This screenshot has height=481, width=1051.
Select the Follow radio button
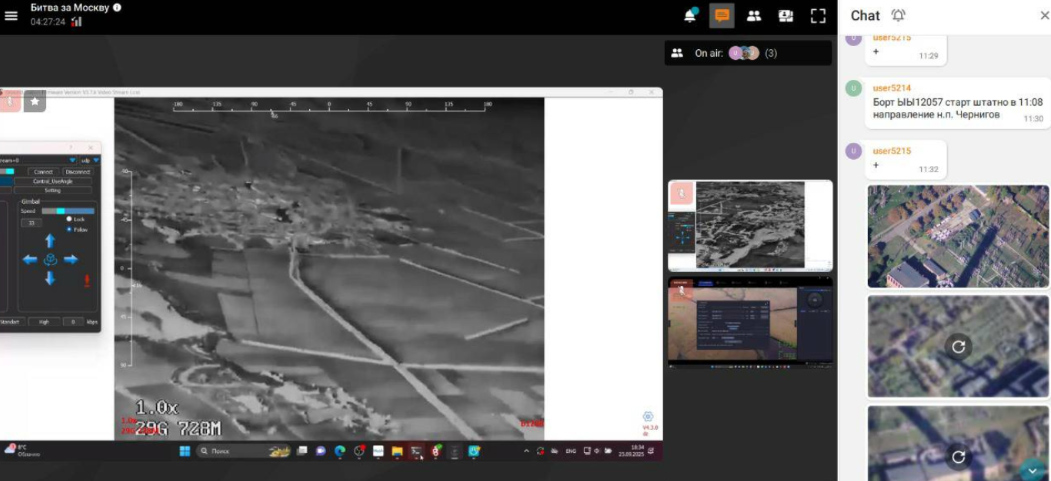point(69,229)
